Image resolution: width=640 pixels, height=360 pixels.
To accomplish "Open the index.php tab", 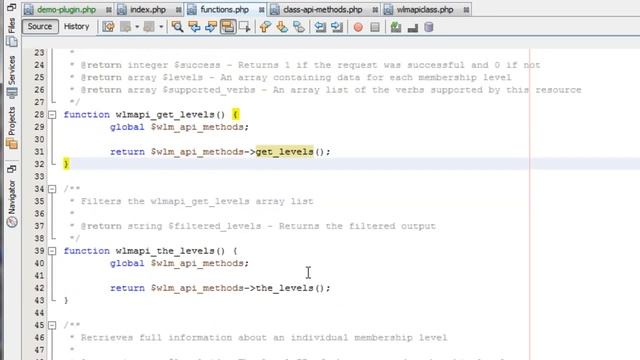I will pos(148,9).
